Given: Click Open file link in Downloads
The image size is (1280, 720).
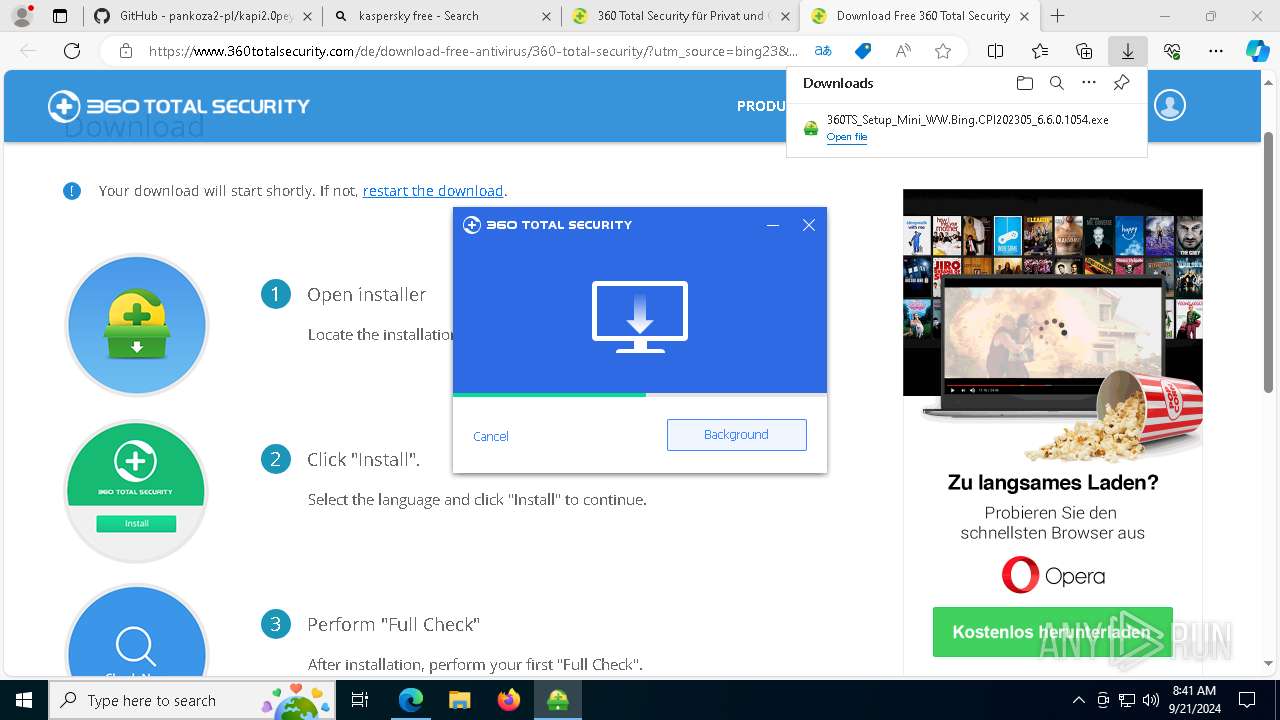Looking at the screenshot, I should [x=847, y=137].
